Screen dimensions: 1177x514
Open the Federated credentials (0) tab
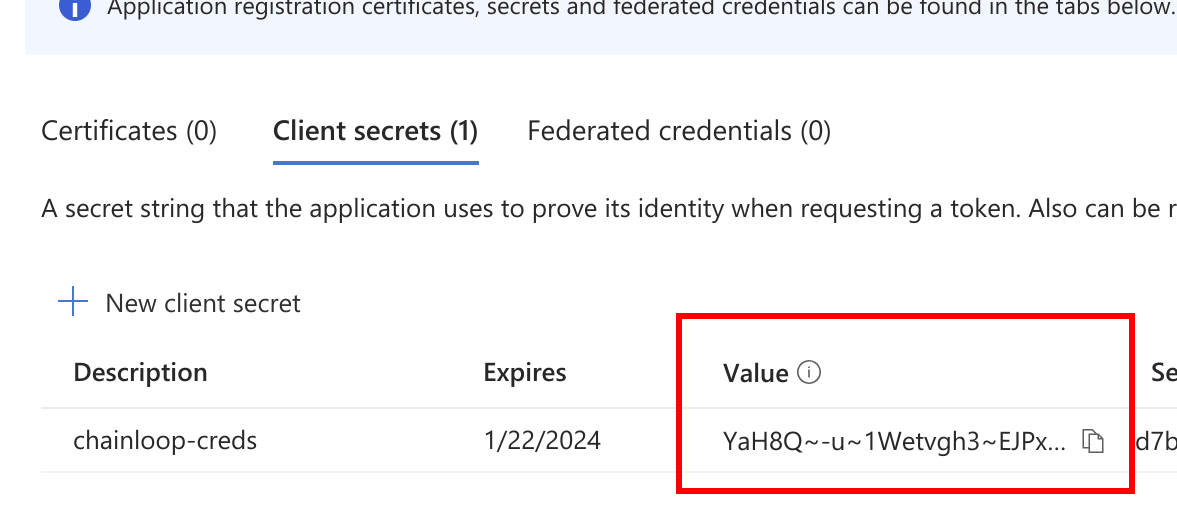679,131
